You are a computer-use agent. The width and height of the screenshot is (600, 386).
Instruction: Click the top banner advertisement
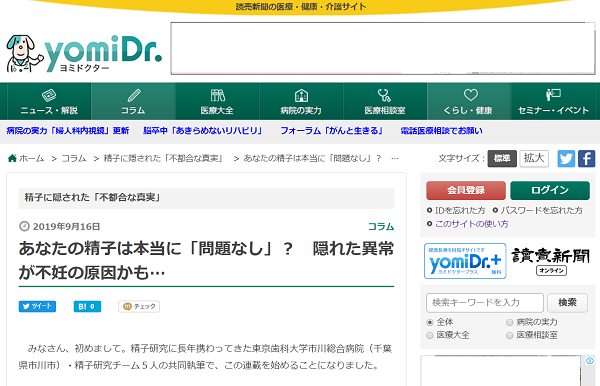coord(383,48)
